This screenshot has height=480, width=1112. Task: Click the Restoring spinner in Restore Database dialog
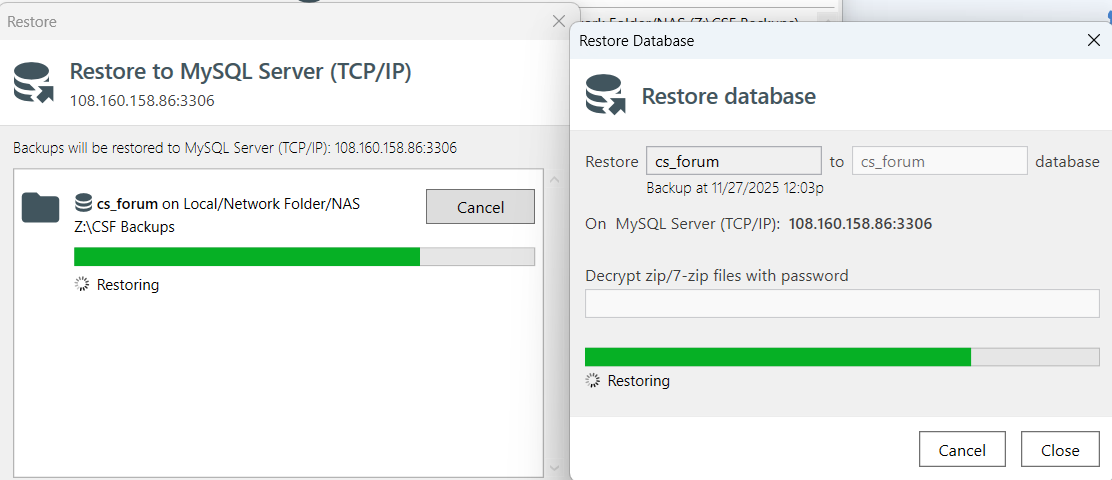593,381
